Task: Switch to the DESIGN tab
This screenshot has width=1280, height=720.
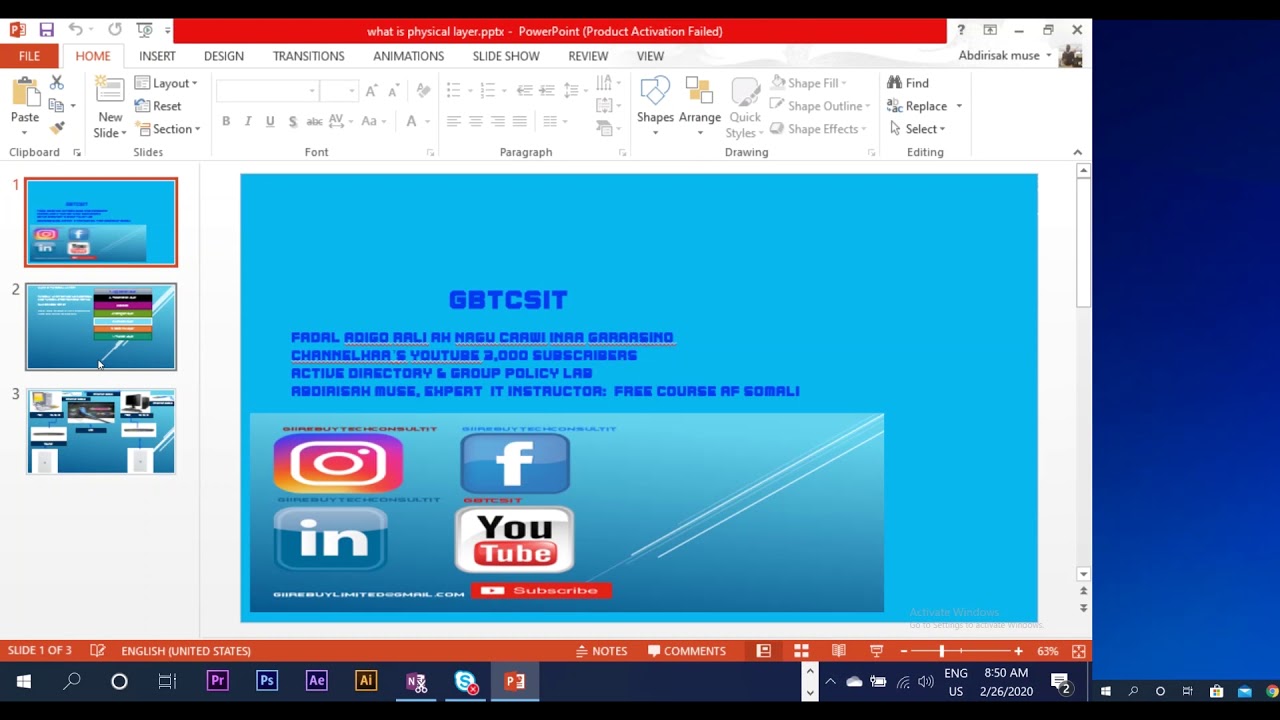Action: point(224,56)
